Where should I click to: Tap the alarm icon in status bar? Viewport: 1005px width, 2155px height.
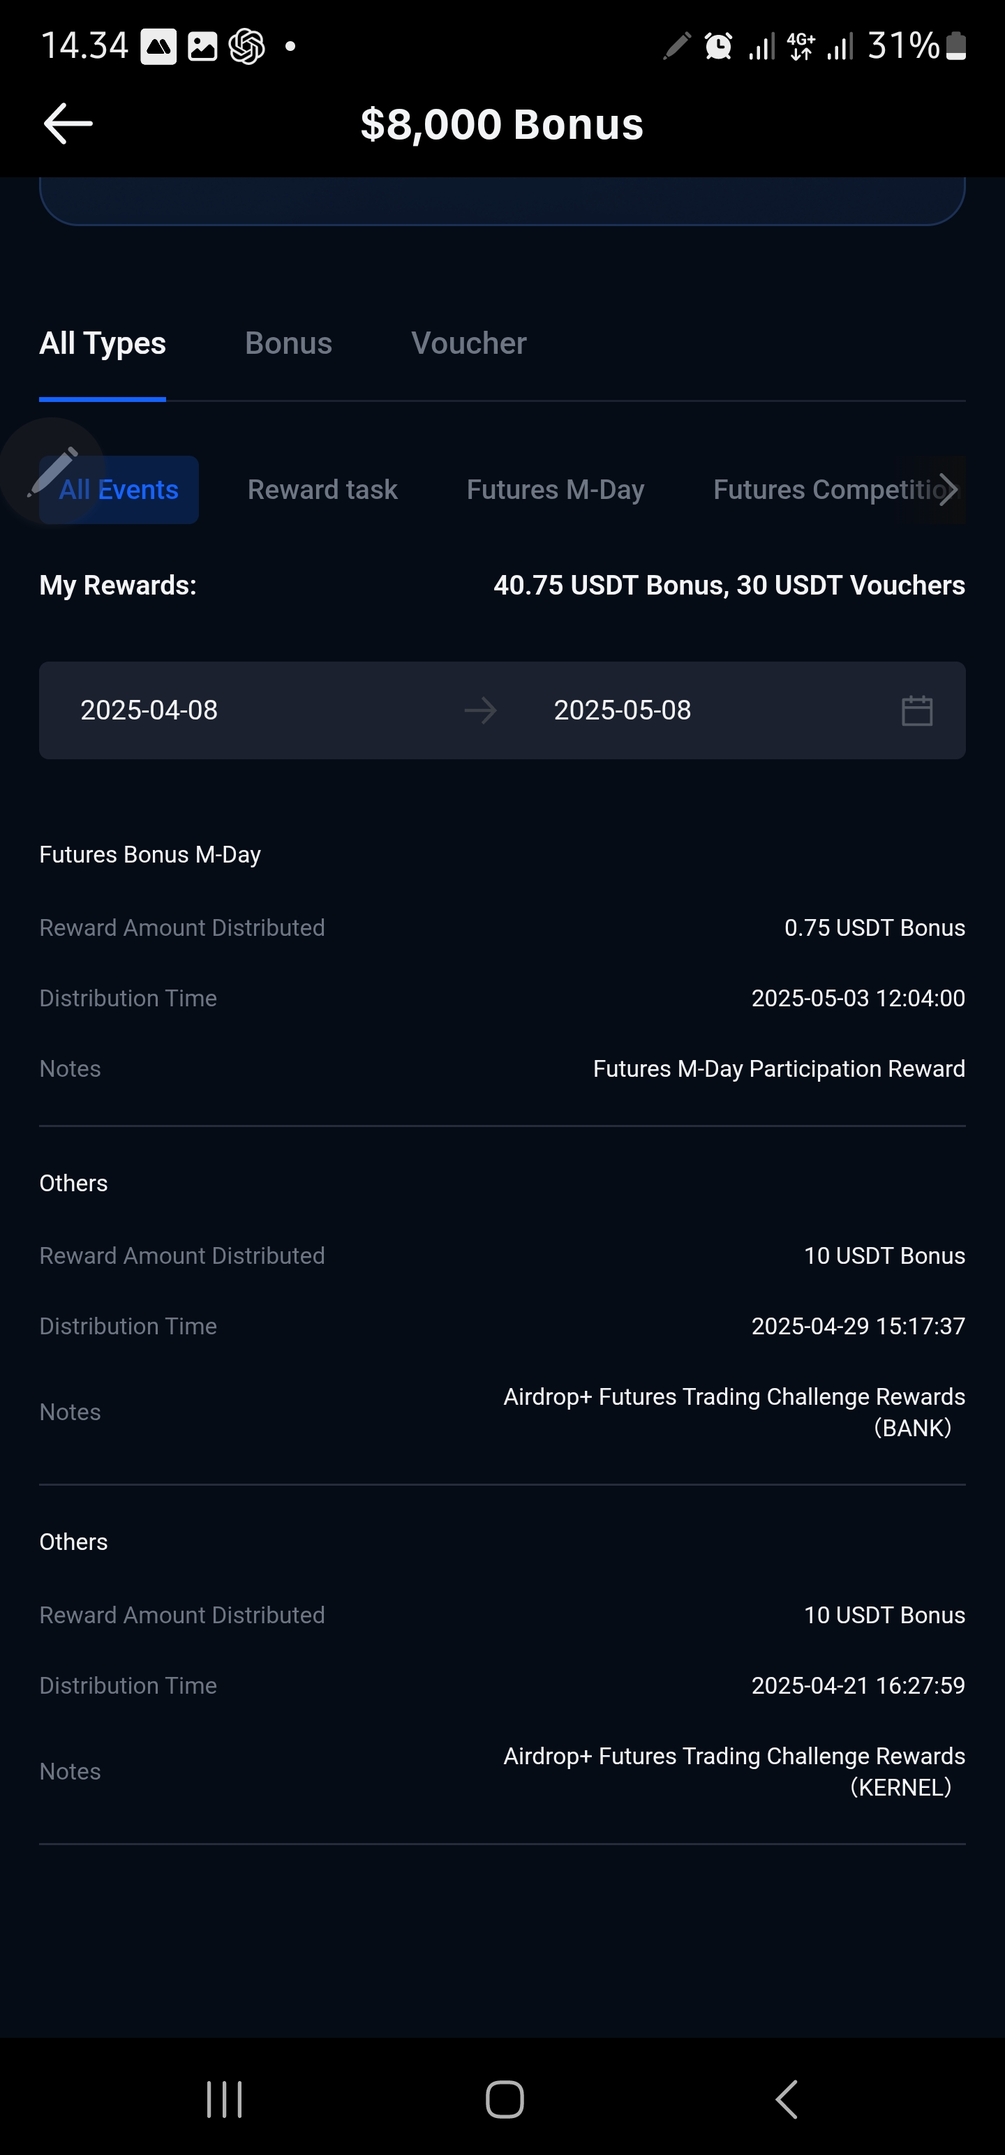(718, 46)
